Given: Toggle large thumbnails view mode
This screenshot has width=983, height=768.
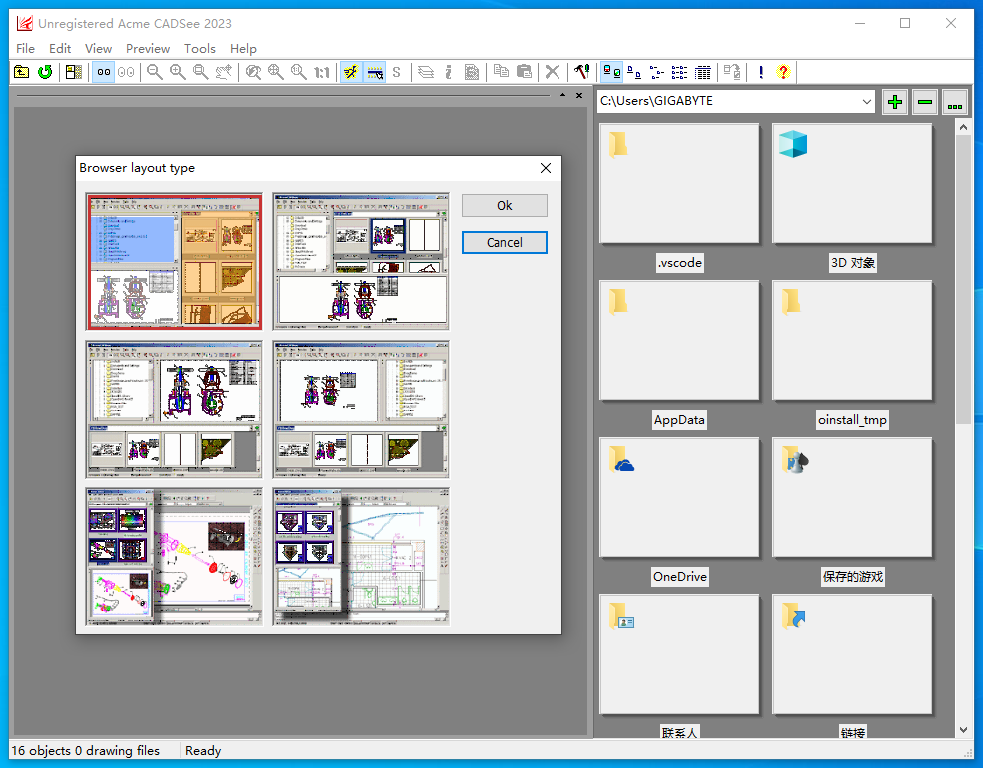Looking at the screenshot, I should coord(611,72).
